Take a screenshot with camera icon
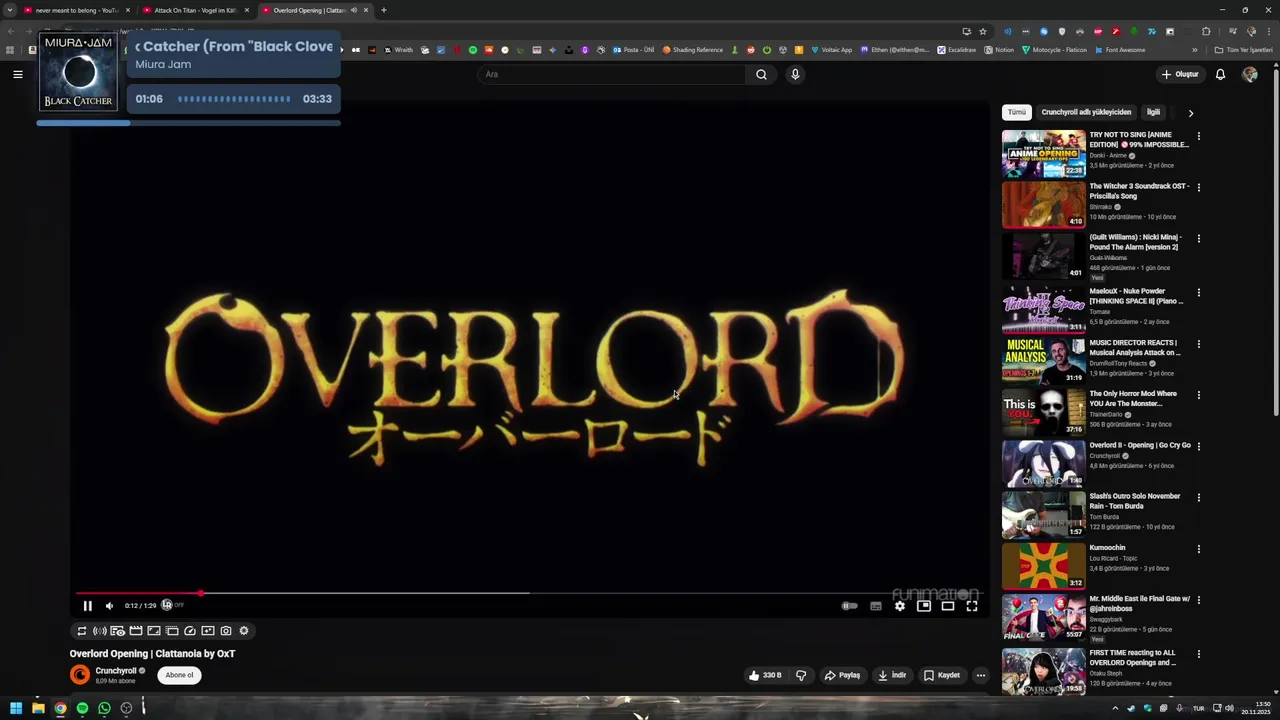 pos(226,631)
